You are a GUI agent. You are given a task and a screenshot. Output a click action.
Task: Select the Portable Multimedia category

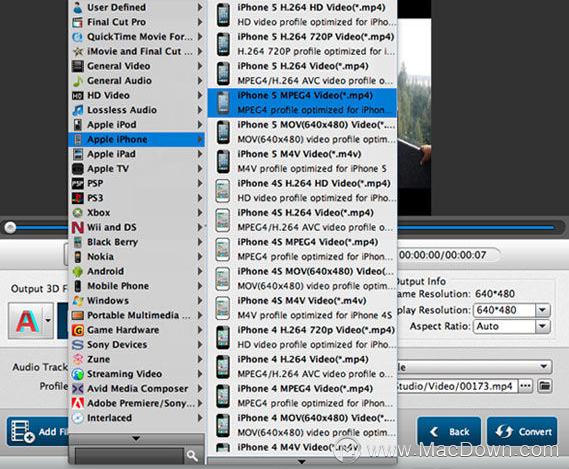(x=136, y=315)
